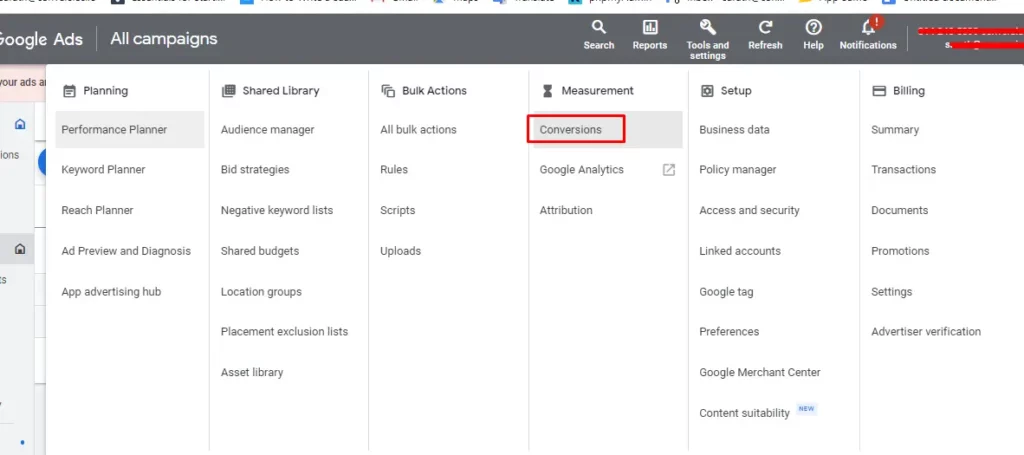Image resolution: width=1024 pixels, height=455 pixels.
Task: Open Shared budgets
Action: click(260, 251)
